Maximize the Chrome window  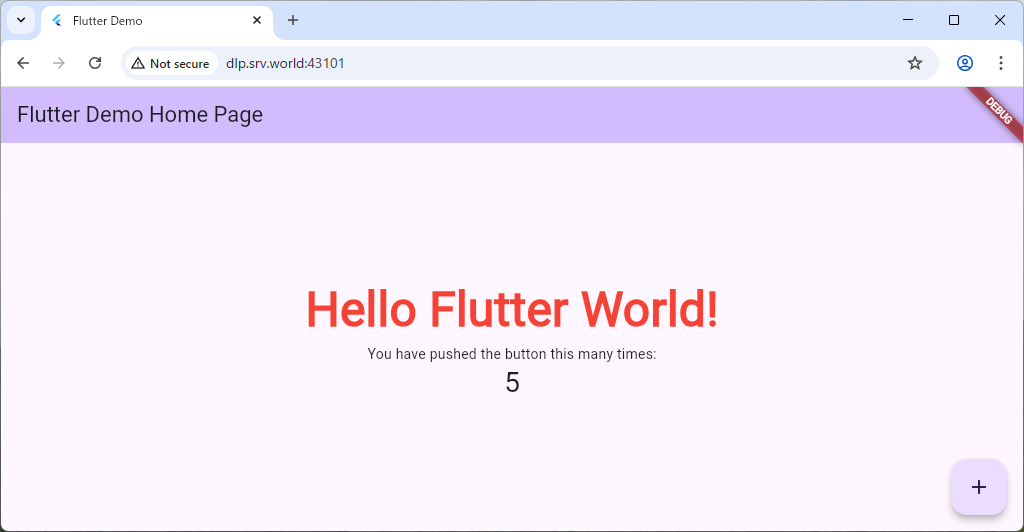[954, 20]
